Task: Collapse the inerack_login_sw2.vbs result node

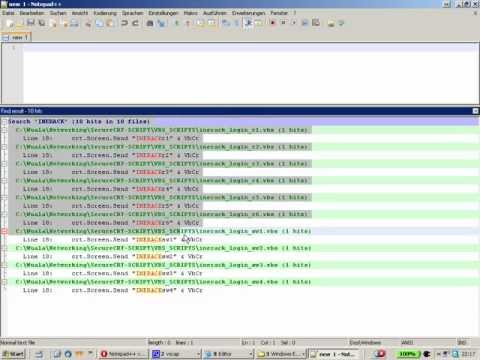Action: (4, 248)
